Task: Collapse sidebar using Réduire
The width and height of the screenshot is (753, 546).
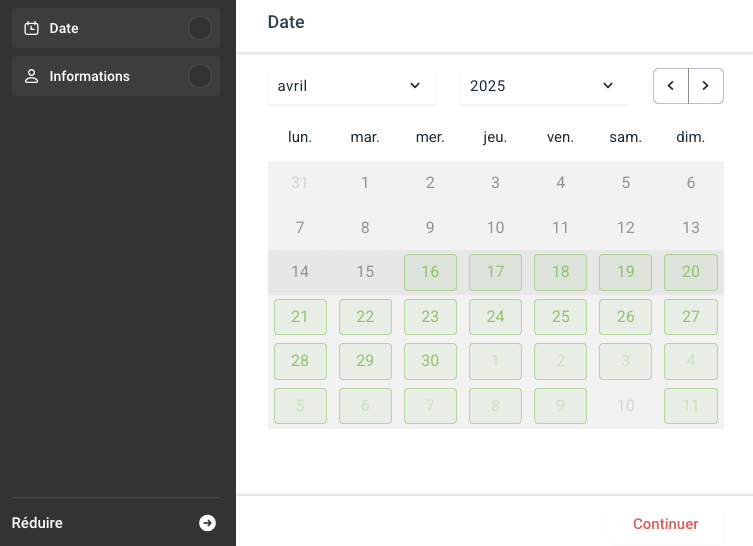Action: pyautogui.click(x=38, y=523)
